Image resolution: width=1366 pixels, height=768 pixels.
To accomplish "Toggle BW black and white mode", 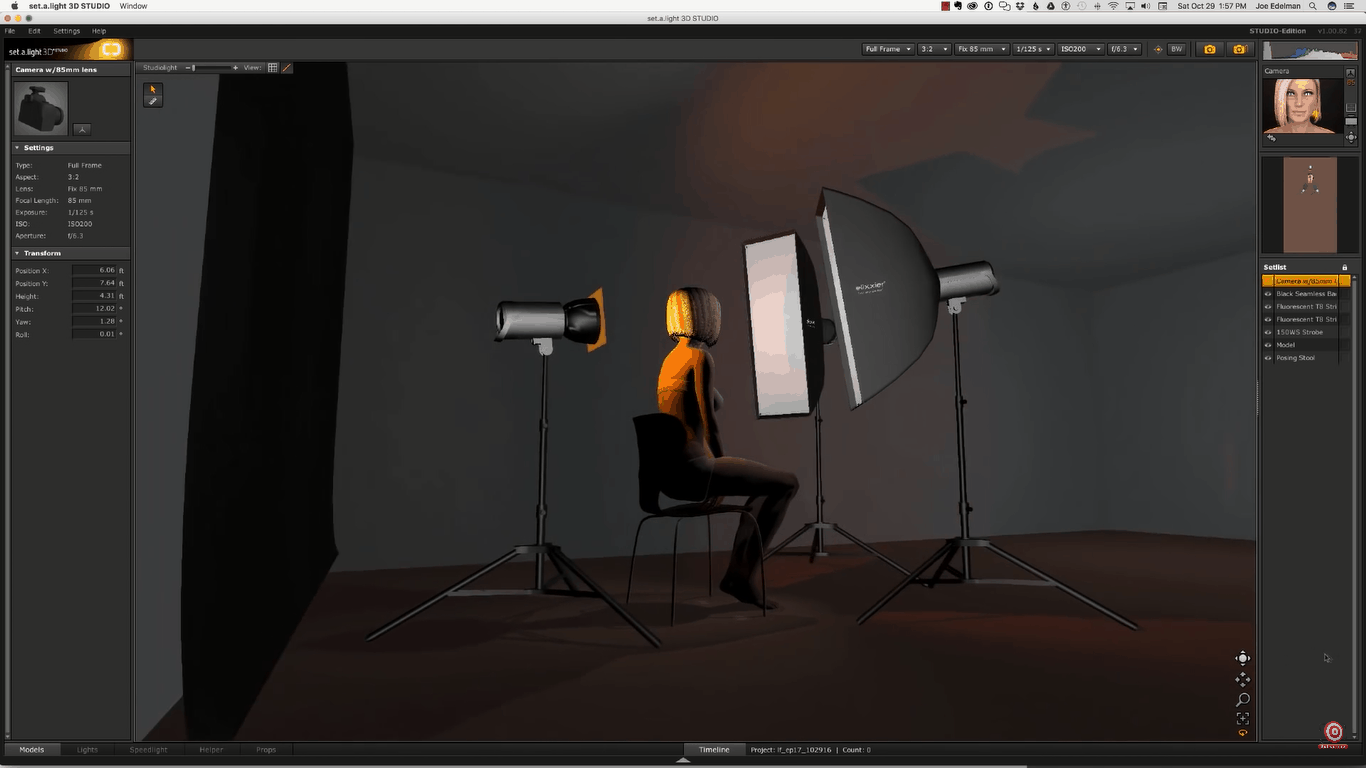I will pyautogui.click(x=1176, y=49).
